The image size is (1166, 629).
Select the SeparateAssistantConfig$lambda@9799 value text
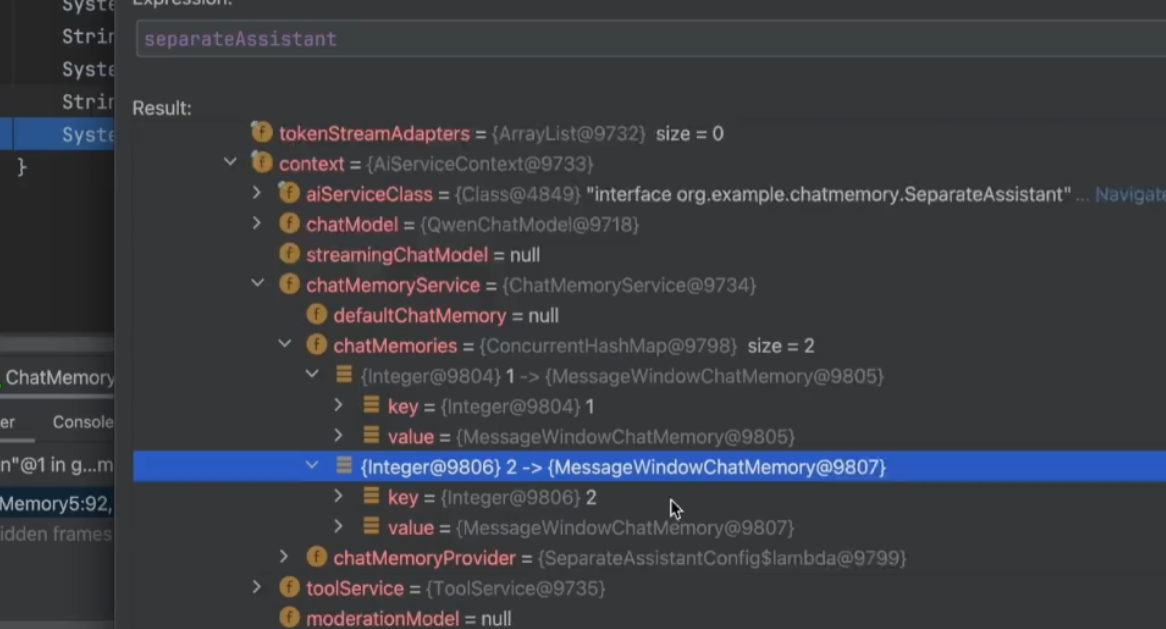tap(722, 558)
